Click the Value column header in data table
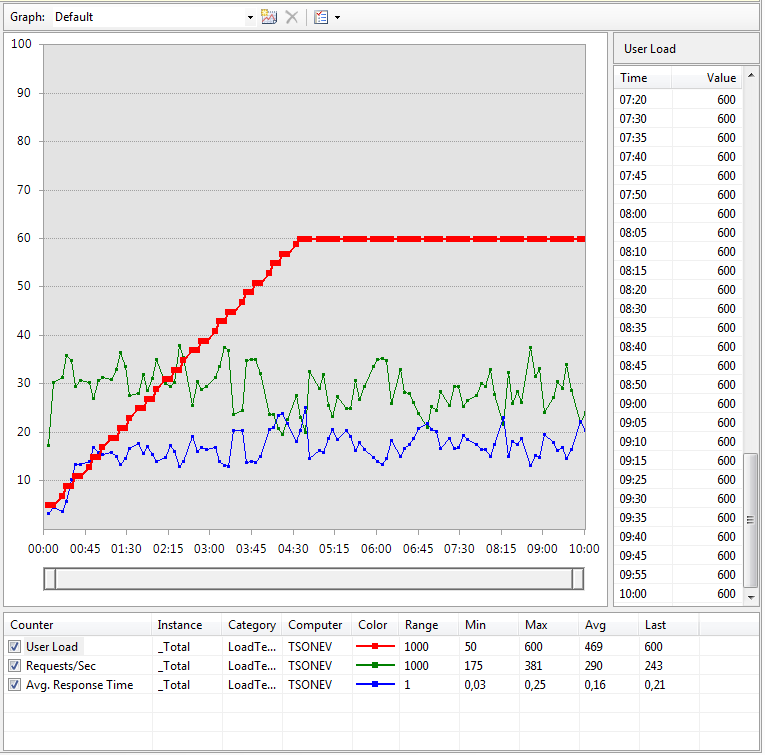 707,78
